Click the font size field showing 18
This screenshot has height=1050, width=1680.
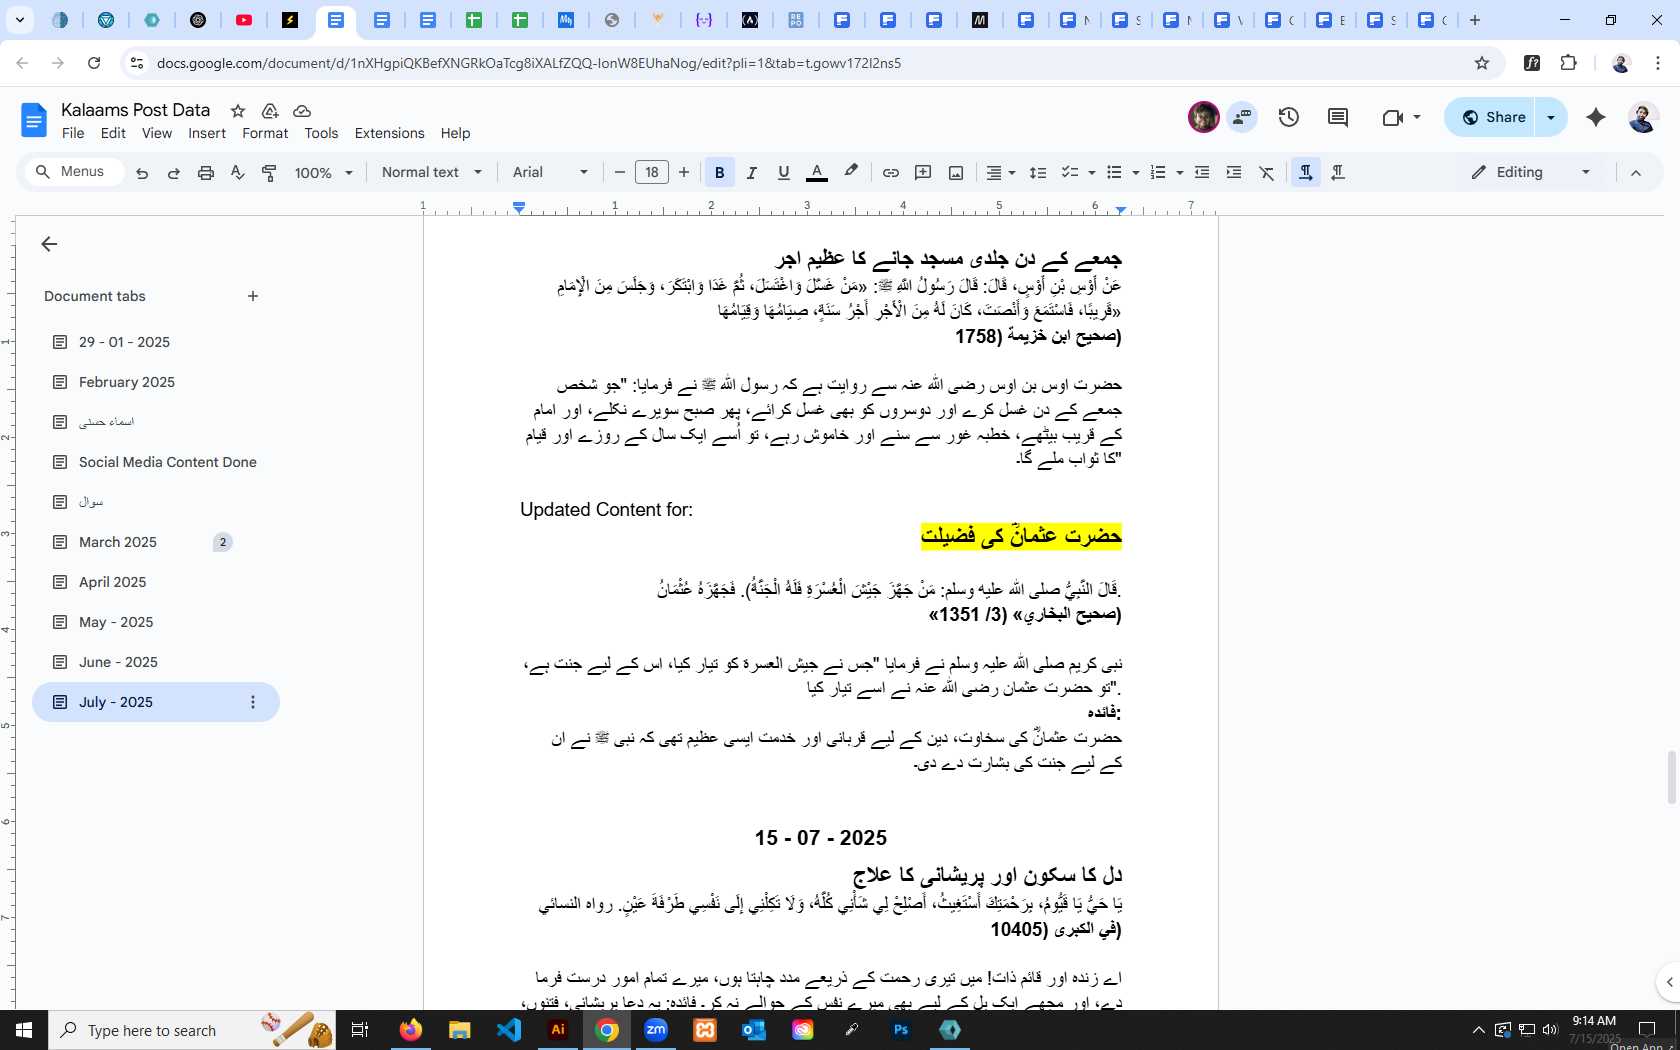(652, 172)
